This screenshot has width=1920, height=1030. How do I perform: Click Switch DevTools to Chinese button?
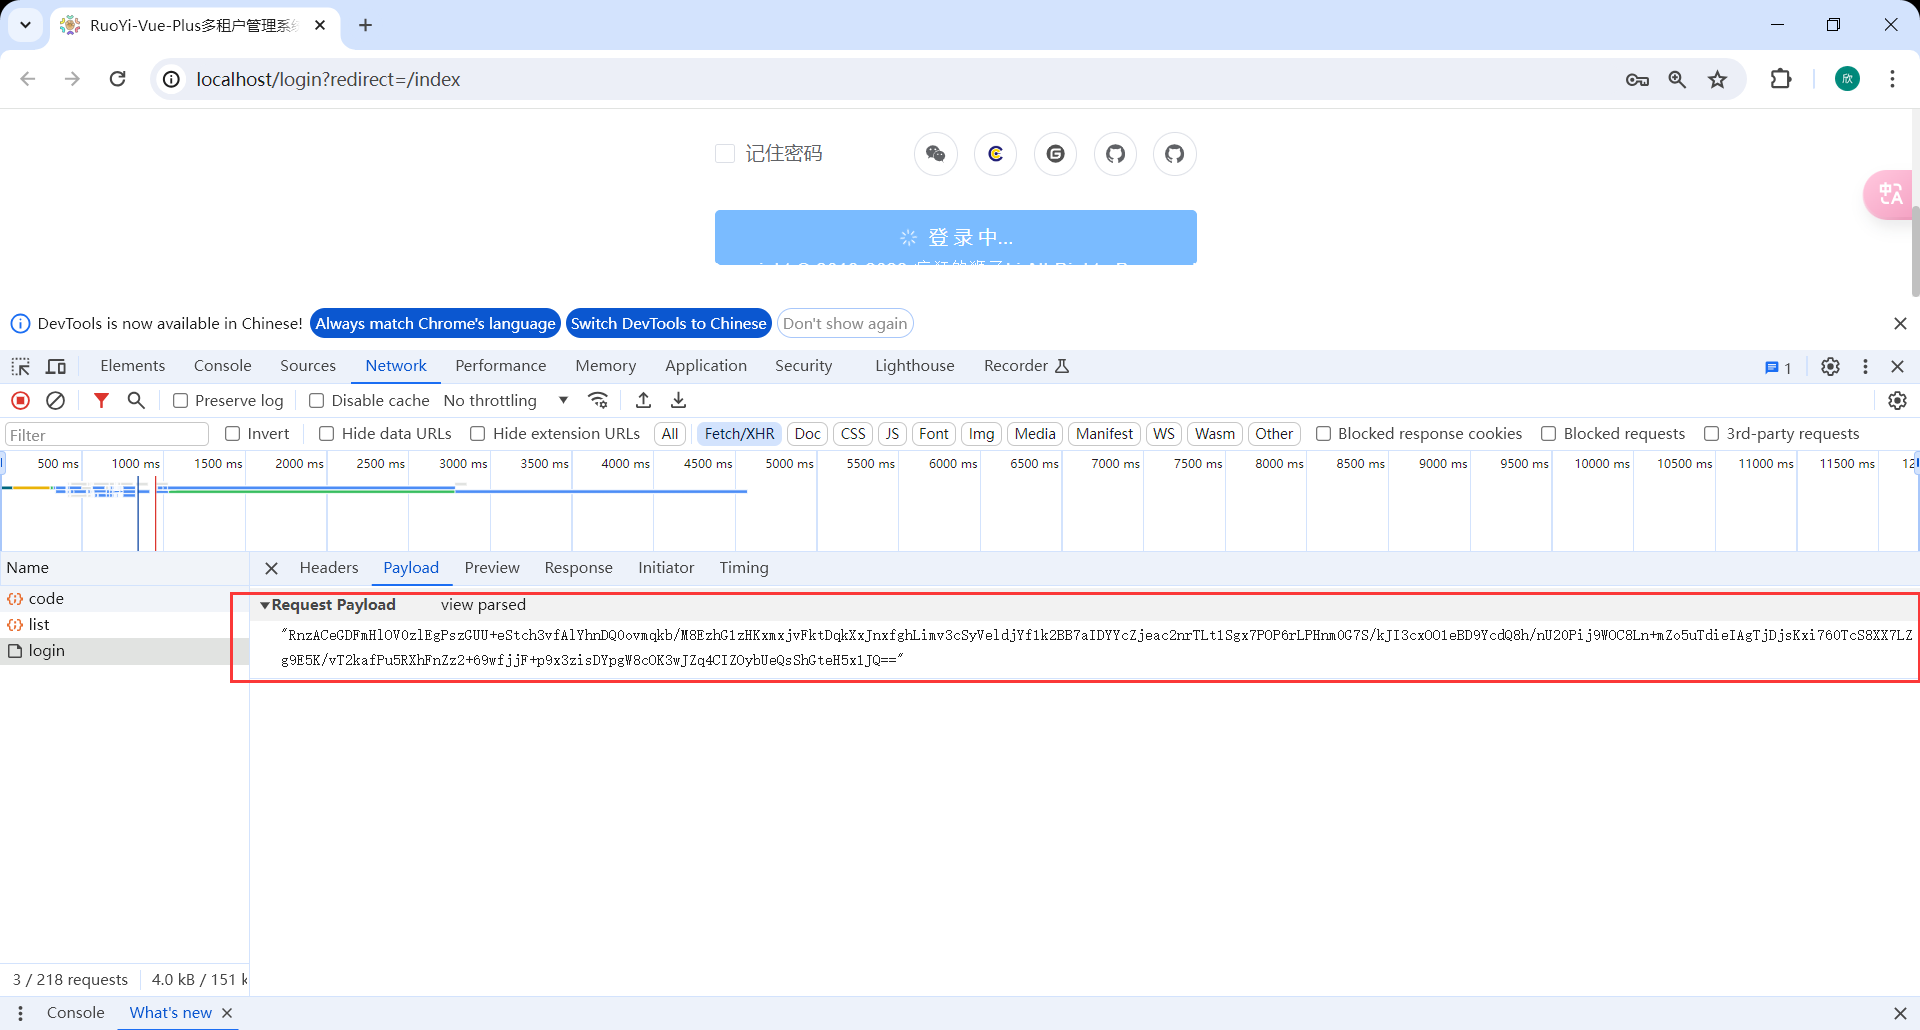[x=668, y=323]
